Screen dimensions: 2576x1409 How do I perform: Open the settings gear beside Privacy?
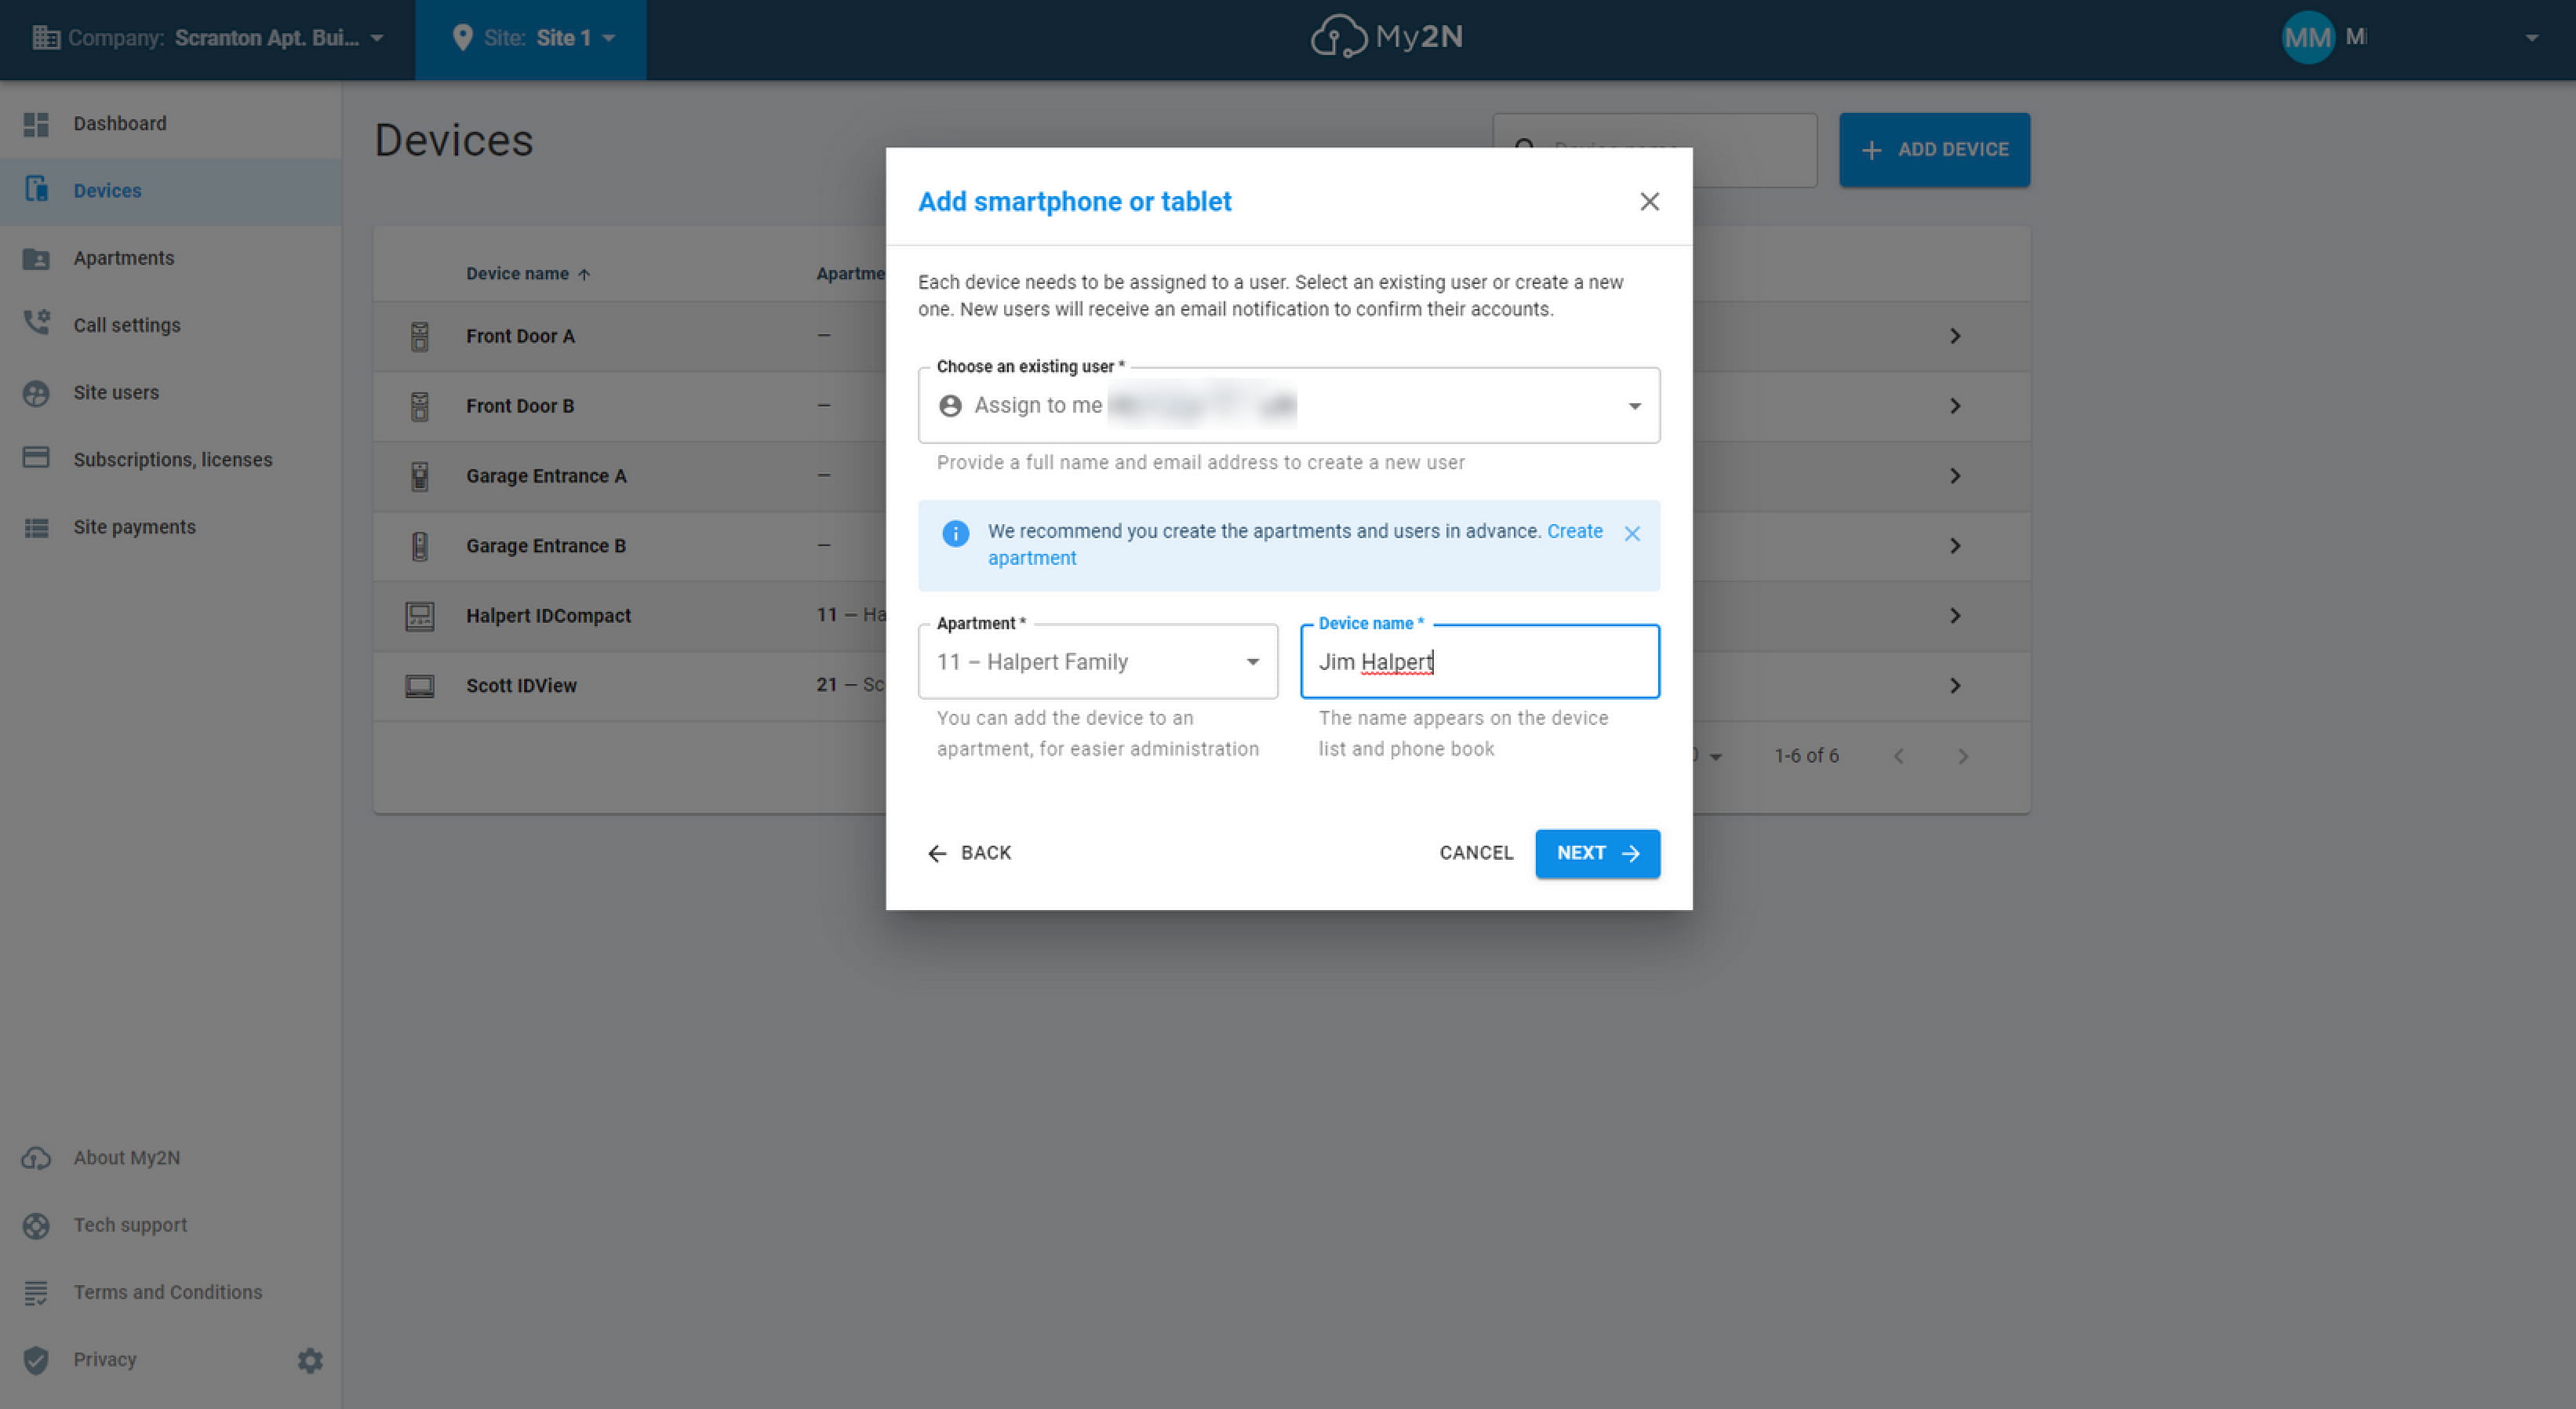[310, 1360]
